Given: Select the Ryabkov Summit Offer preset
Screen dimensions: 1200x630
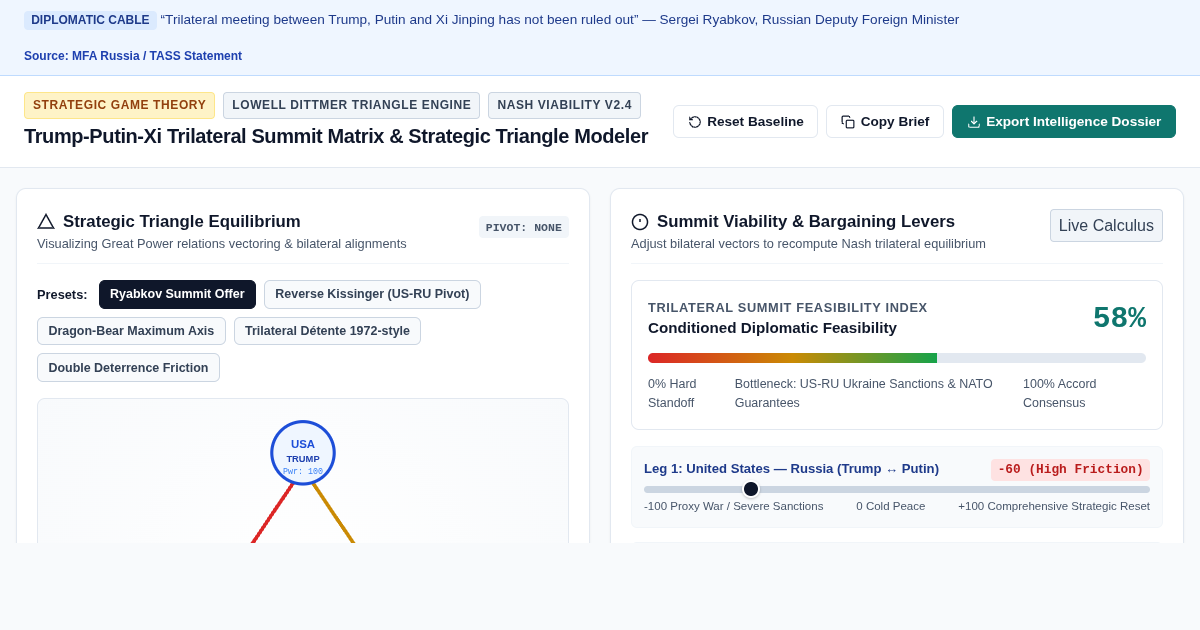Looking at the screenshot, I should point(177,294).
